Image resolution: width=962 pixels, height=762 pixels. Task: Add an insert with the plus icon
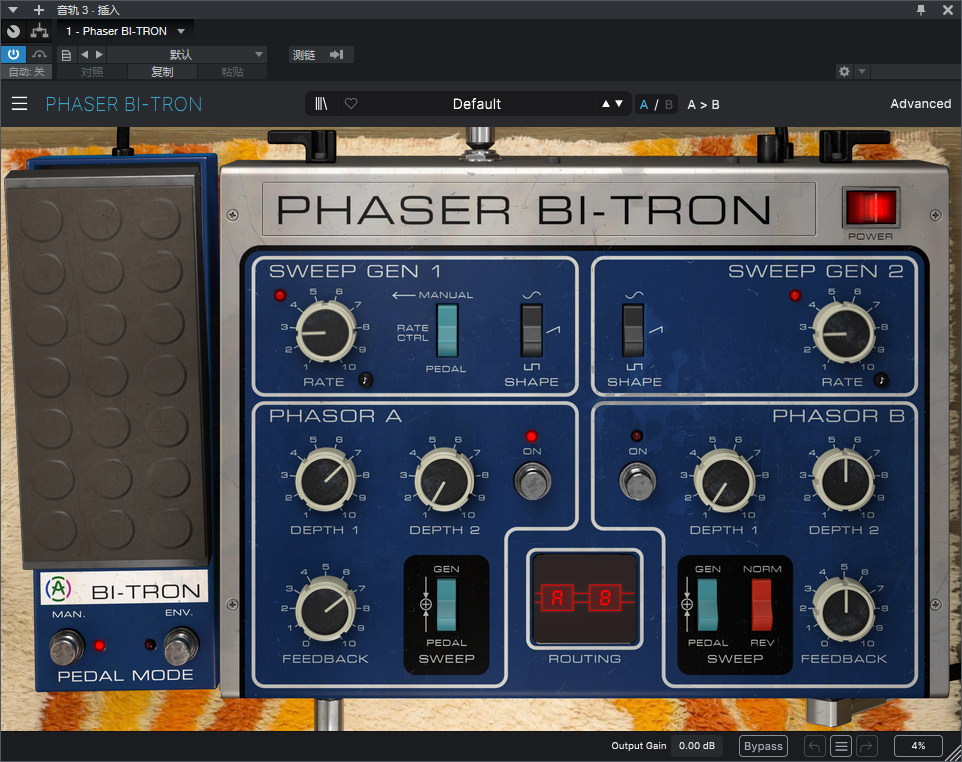click(x=39, y=10)
